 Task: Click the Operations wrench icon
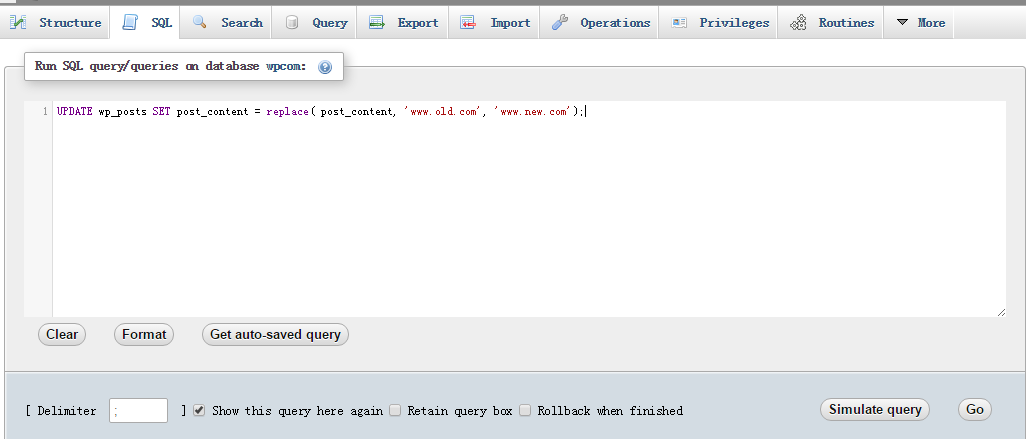click(560, 22)
